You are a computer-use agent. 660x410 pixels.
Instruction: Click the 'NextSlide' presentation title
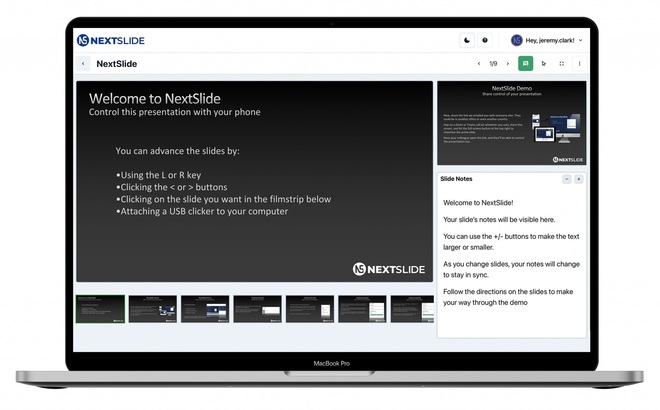[x=117, y=64]
